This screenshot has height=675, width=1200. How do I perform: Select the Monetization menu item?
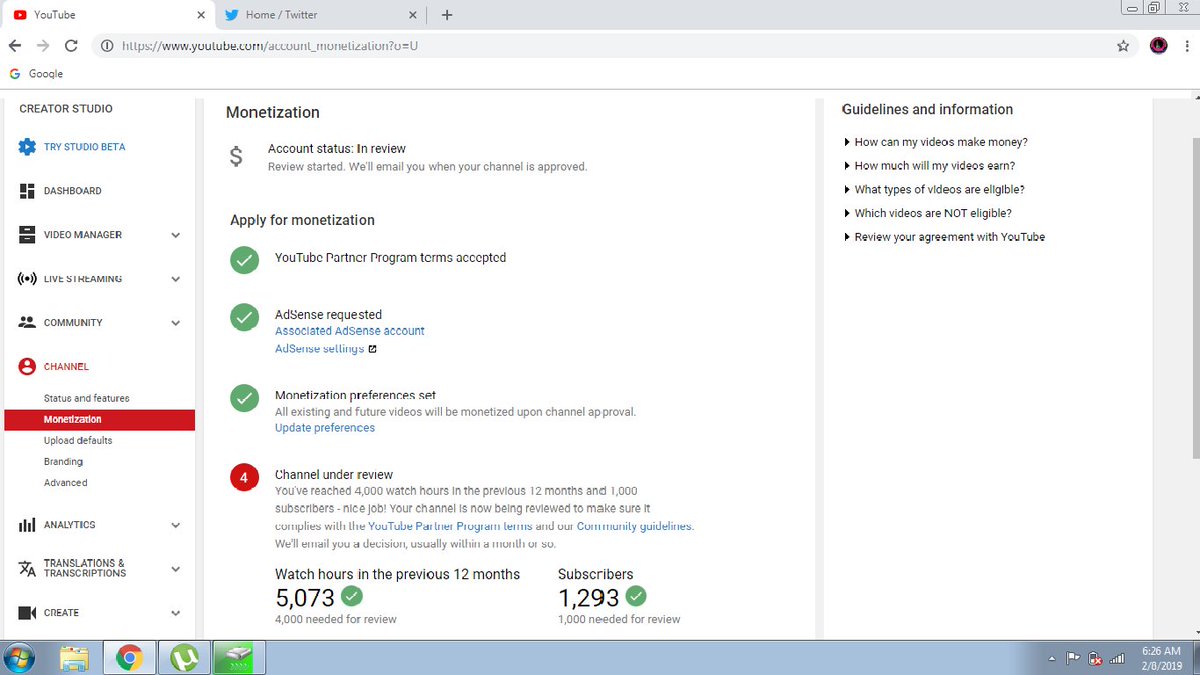(x=99, y=420)
